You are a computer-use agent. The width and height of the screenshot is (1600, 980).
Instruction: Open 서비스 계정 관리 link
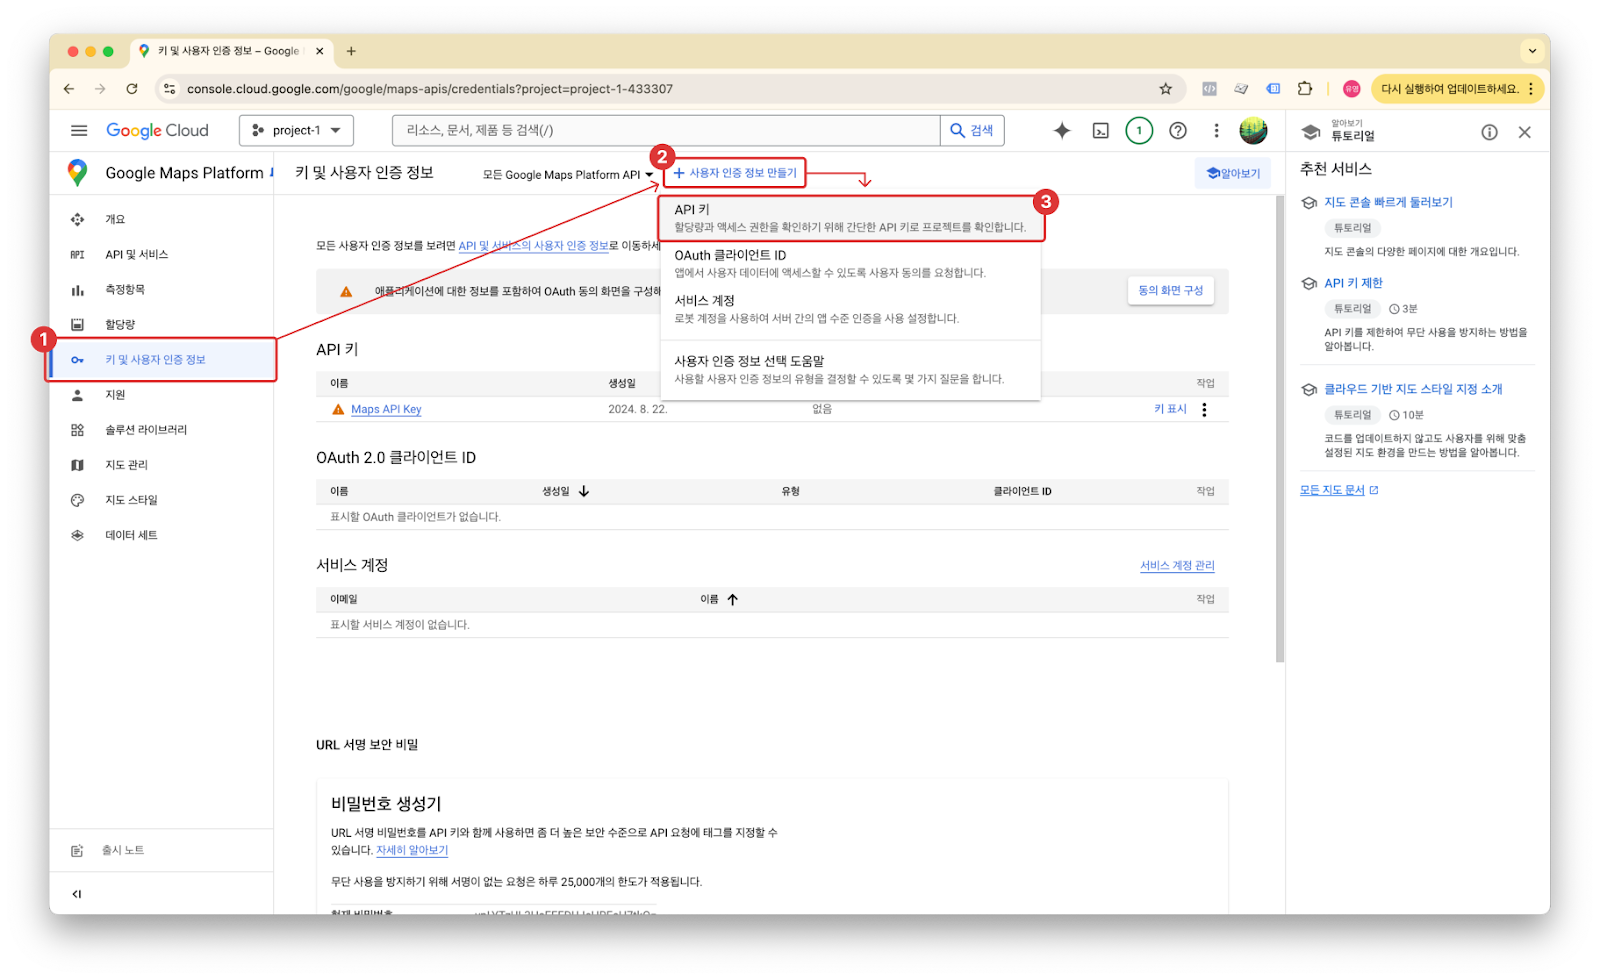(x=1177, y=565)
